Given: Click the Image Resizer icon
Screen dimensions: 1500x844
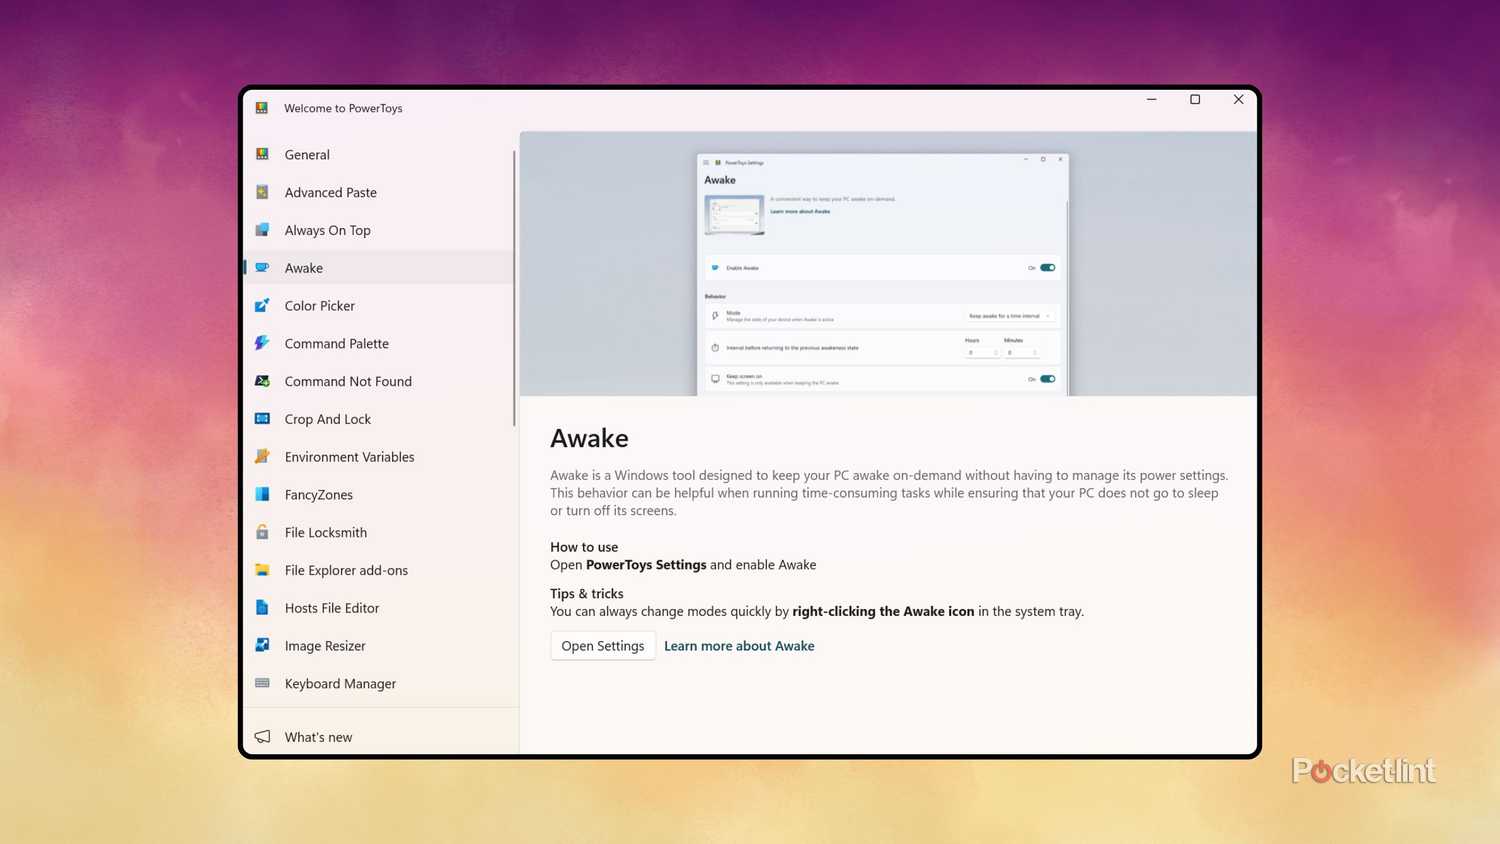Looking at the screenshot, I should (262, 645).
